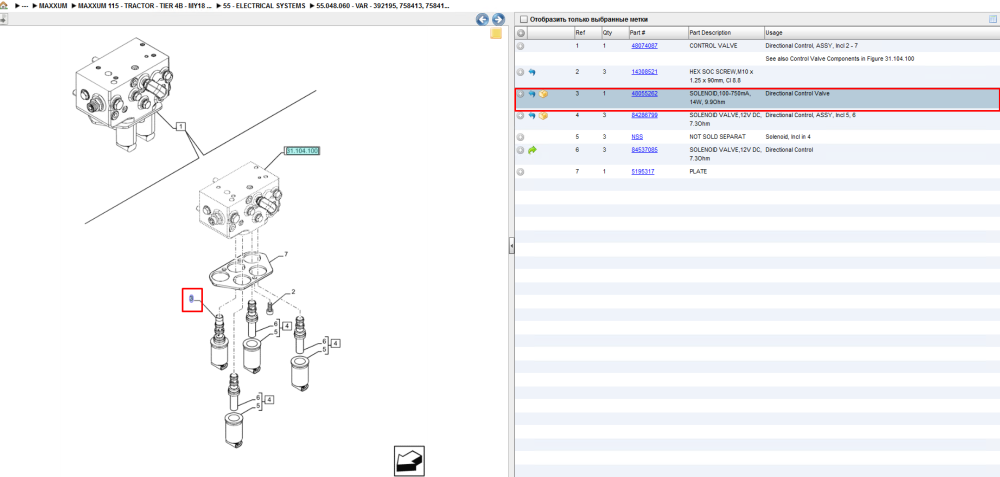Select 'CONTROL VALVE' description text
The height and width of the screenshot is (477, 1000).
[712, 46]
